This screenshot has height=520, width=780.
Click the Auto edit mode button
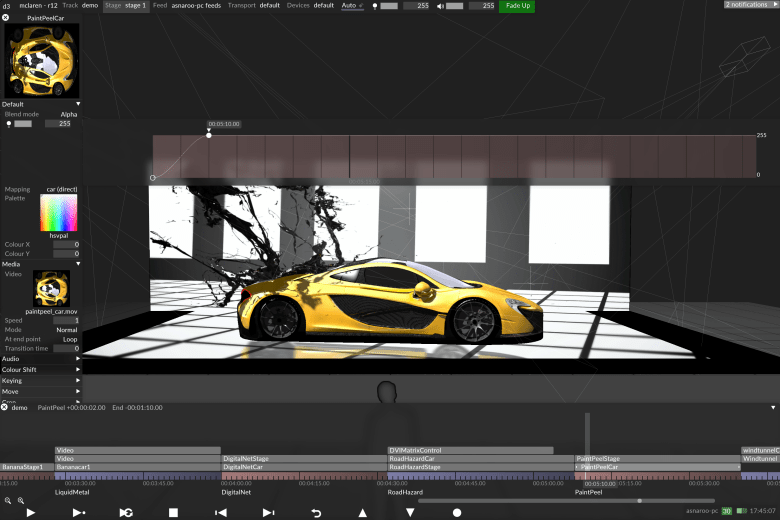click(352, 5)
